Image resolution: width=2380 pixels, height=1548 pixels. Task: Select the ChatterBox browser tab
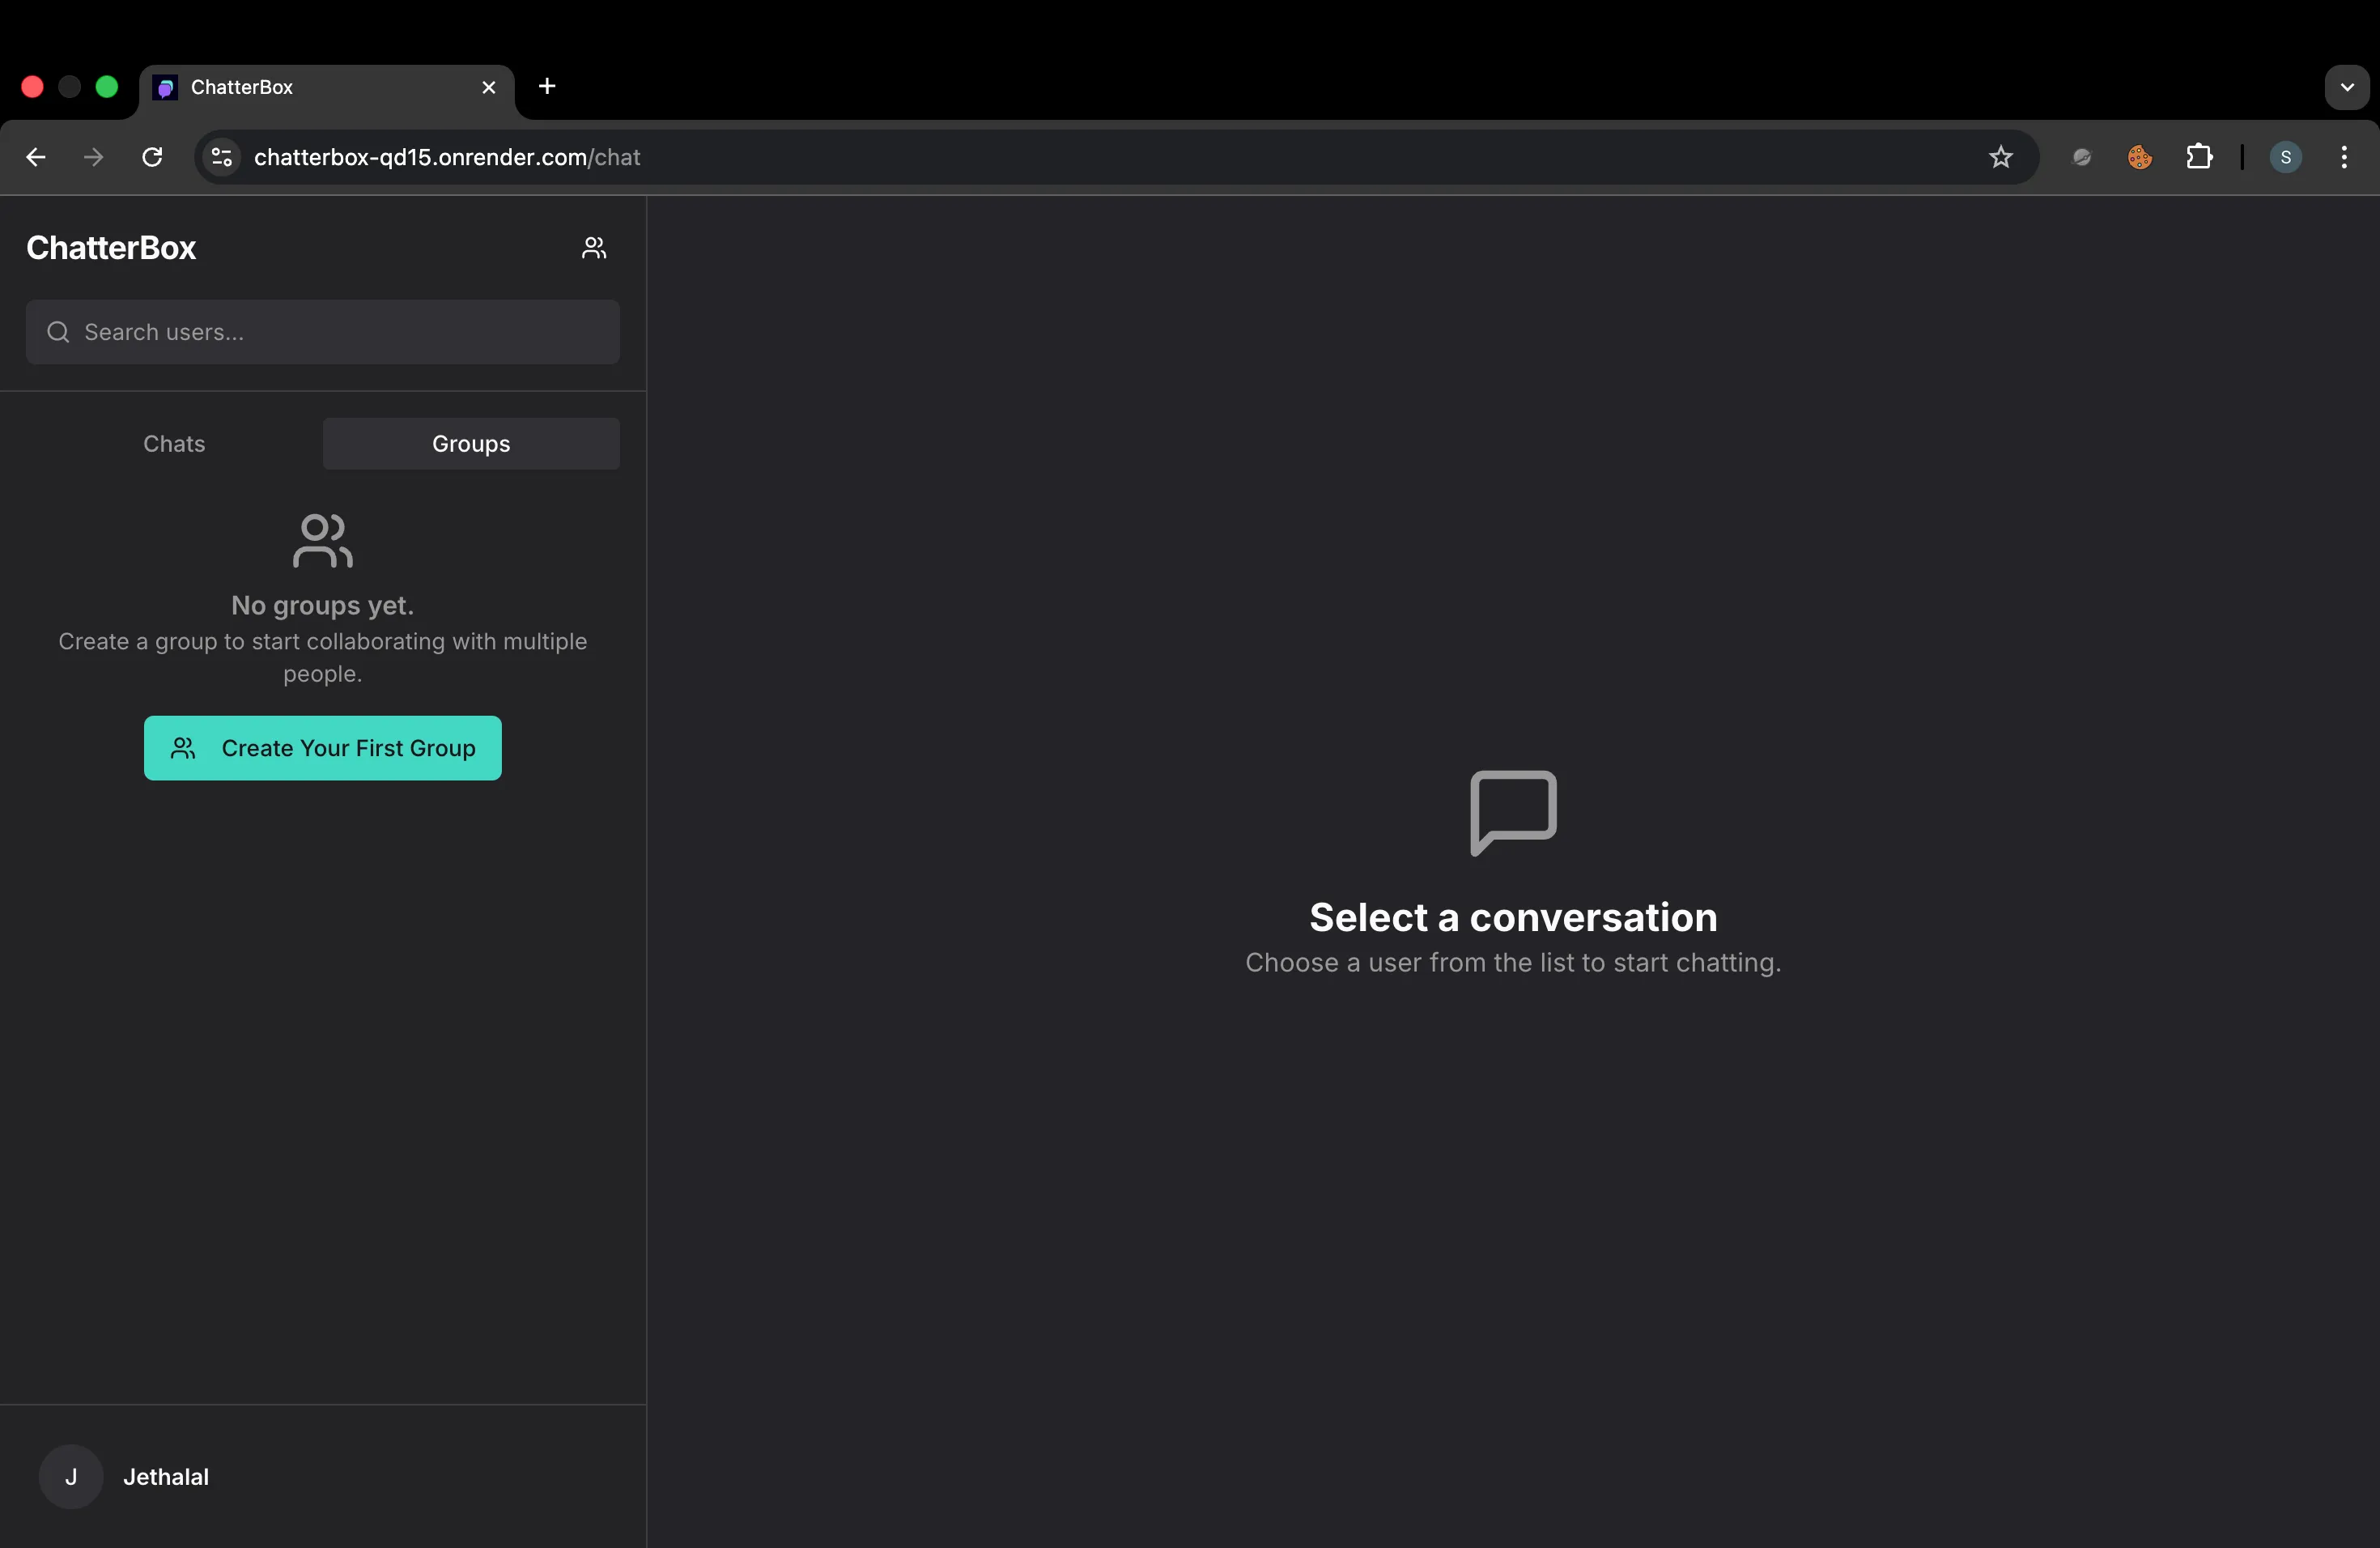click(x=326, y=88)
